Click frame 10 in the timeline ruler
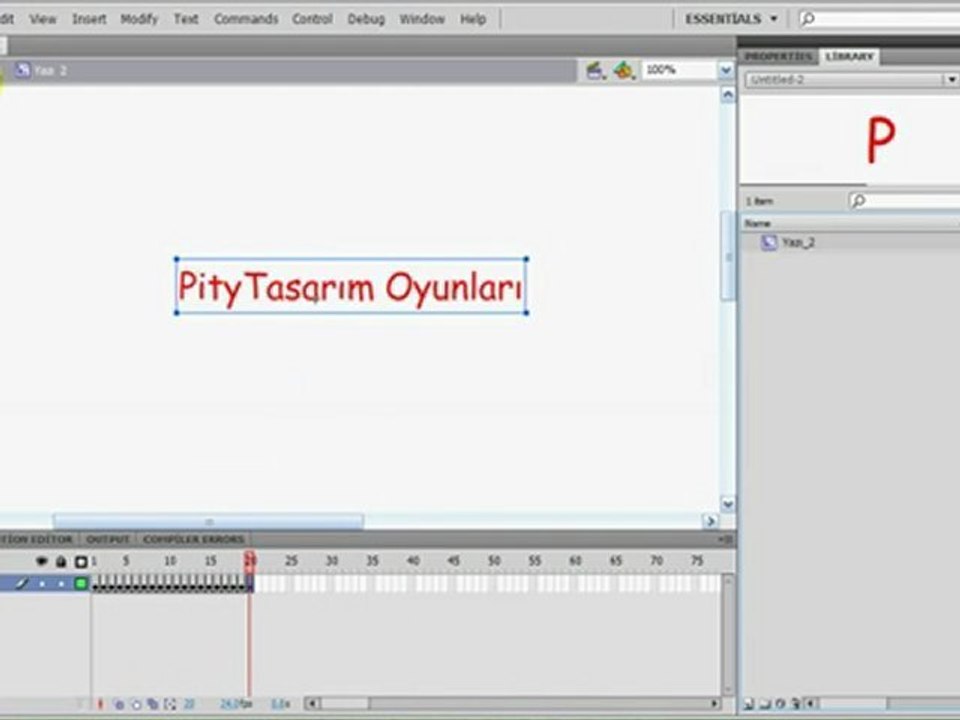Viewport: 960px width, 720px height. pyautogui.click(x=170, y=561)
